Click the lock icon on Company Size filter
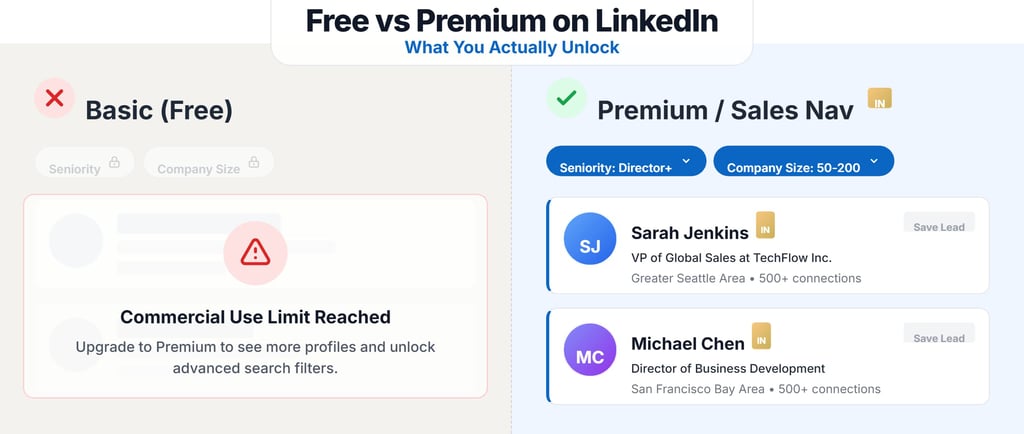The width and height of the screenshot is (1024, 434). pos(254,162)
